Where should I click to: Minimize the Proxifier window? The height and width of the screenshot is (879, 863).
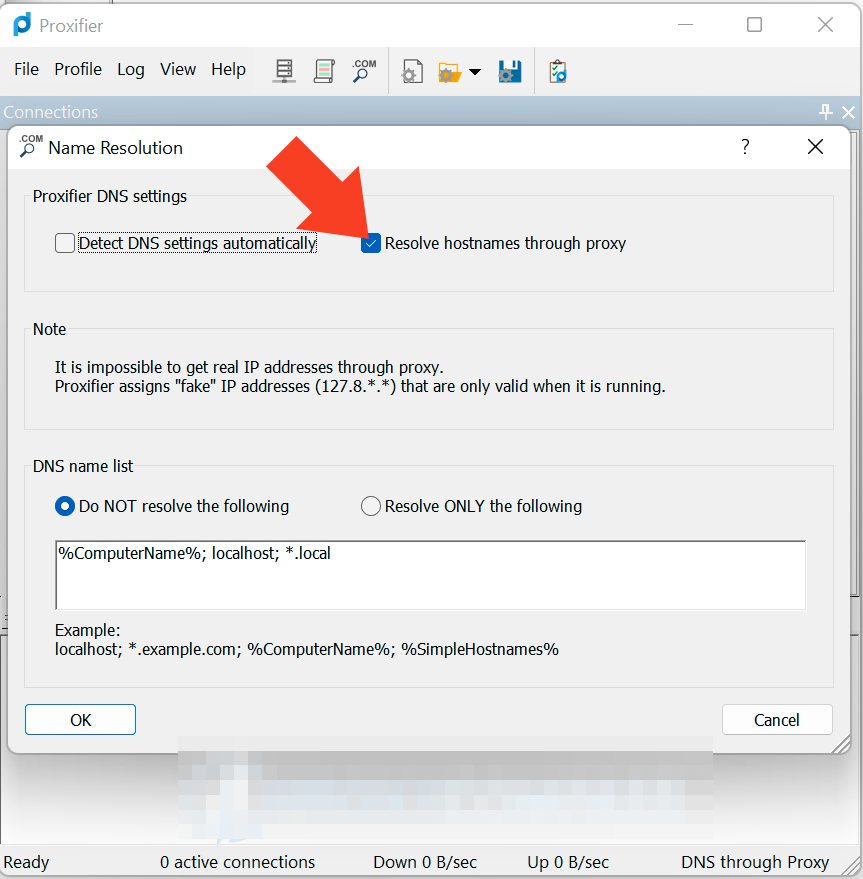point(685,25)
